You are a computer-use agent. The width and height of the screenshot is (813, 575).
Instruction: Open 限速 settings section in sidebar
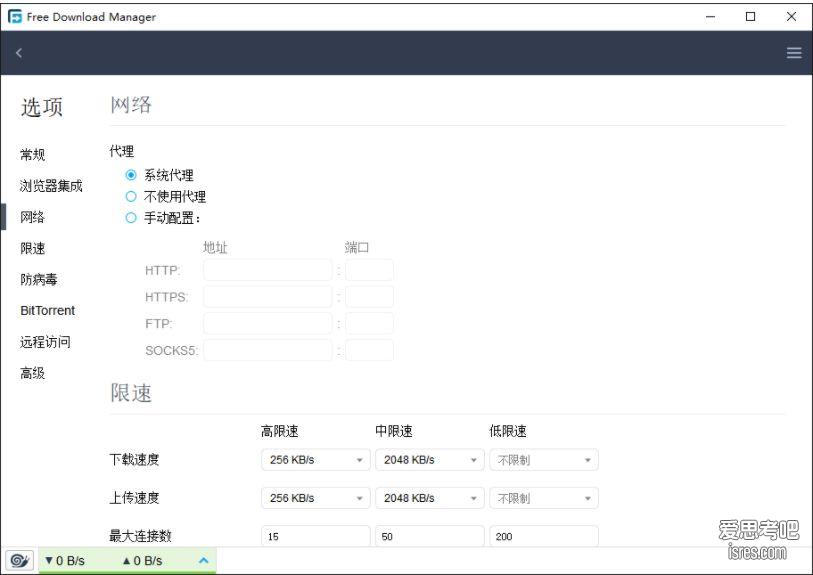(33, 248)
